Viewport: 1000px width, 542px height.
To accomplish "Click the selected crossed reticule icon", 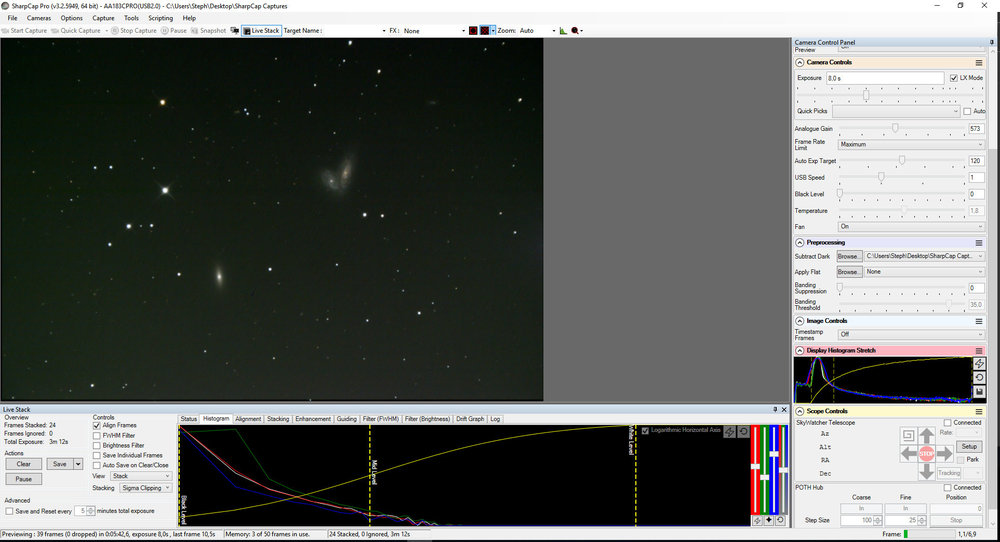I will (x=485, y=31).
